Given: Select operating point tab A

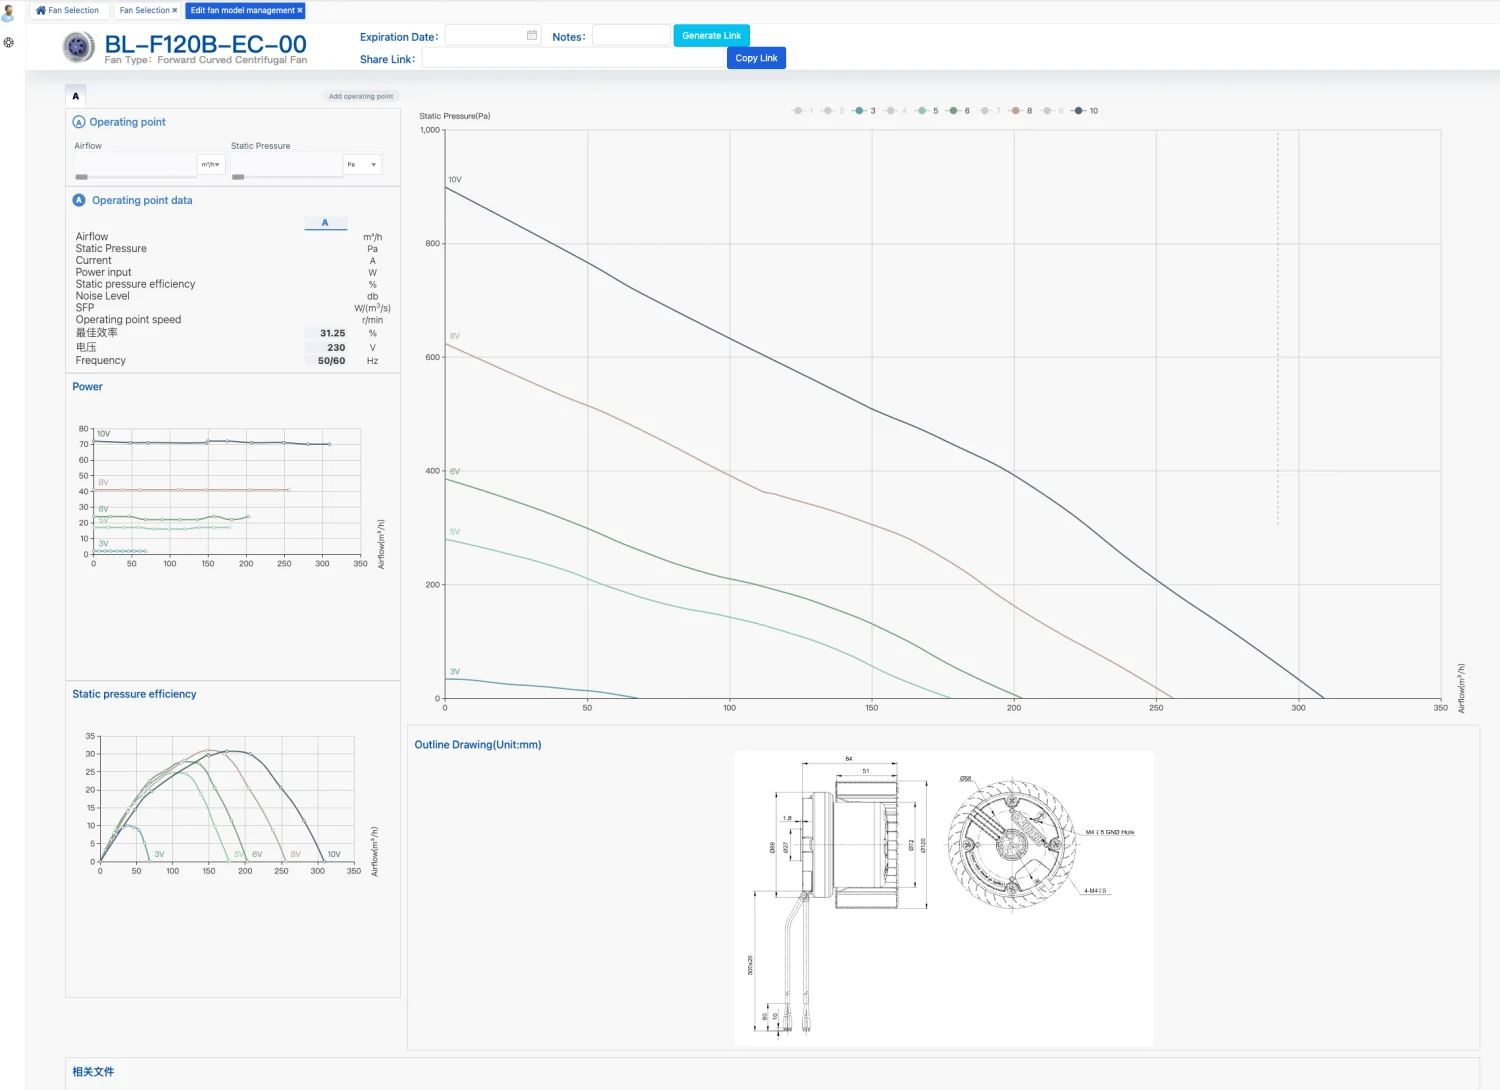Looking at the screenshot, I should 76,96.
